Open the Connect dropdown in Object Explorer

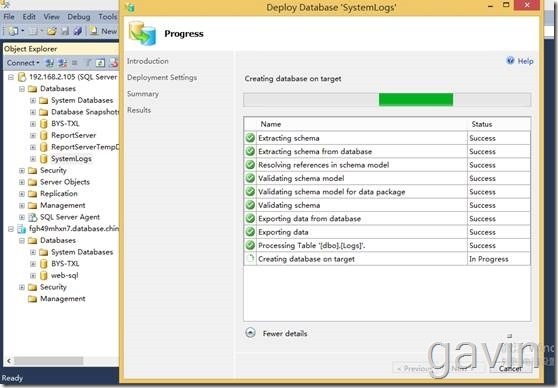(x=23, y=63)
